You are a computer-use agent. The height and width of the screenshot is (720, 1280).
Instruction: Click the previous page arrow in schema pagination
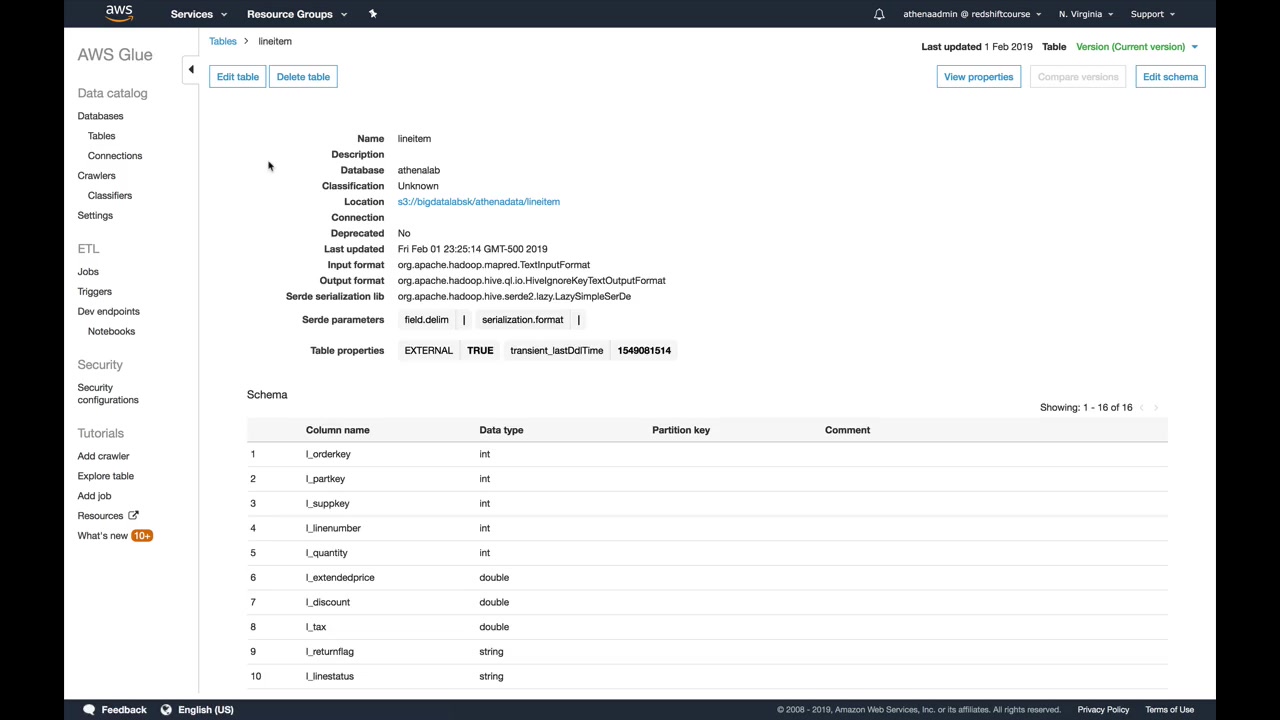click(x=1141, y=408)
